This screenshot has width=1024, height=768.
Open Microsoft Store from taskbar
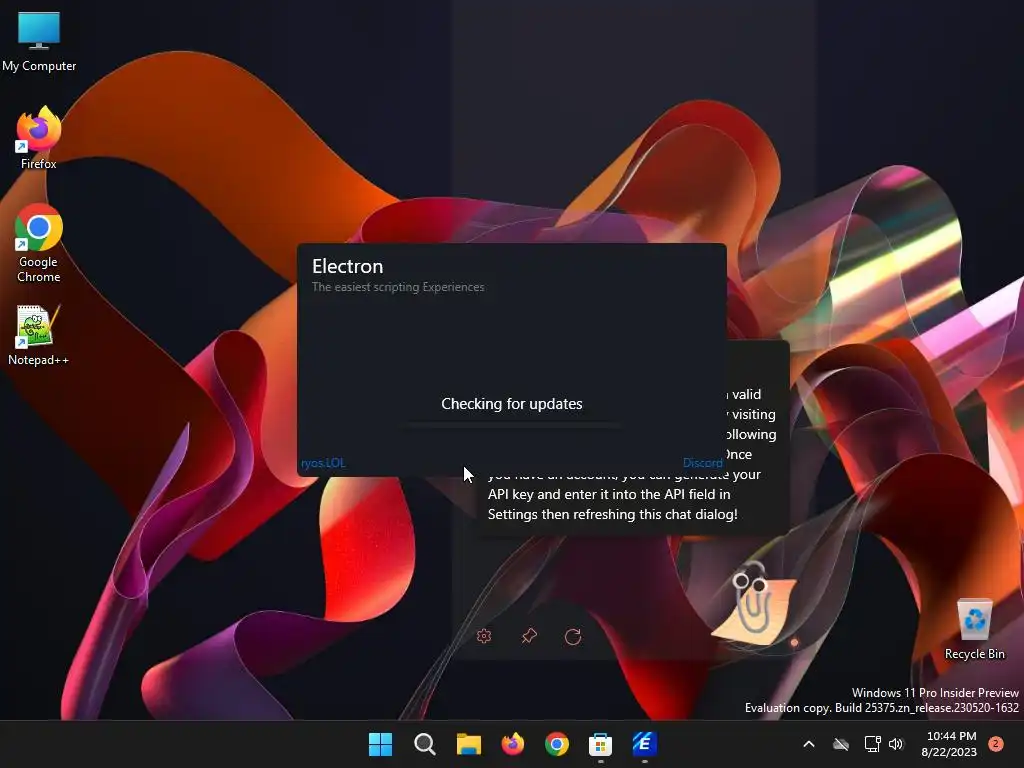click(x=600, y=744)
